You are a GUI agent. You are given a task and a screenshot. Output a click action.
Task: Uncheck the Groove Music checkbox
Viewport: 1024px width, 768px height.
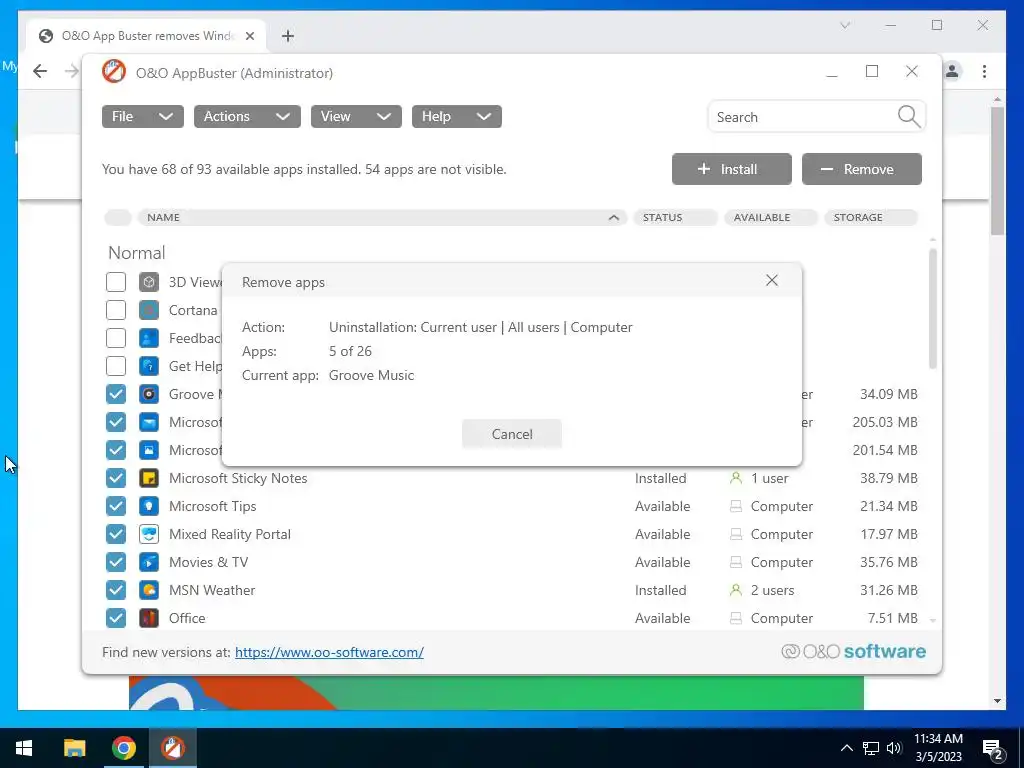click(116, 394)
